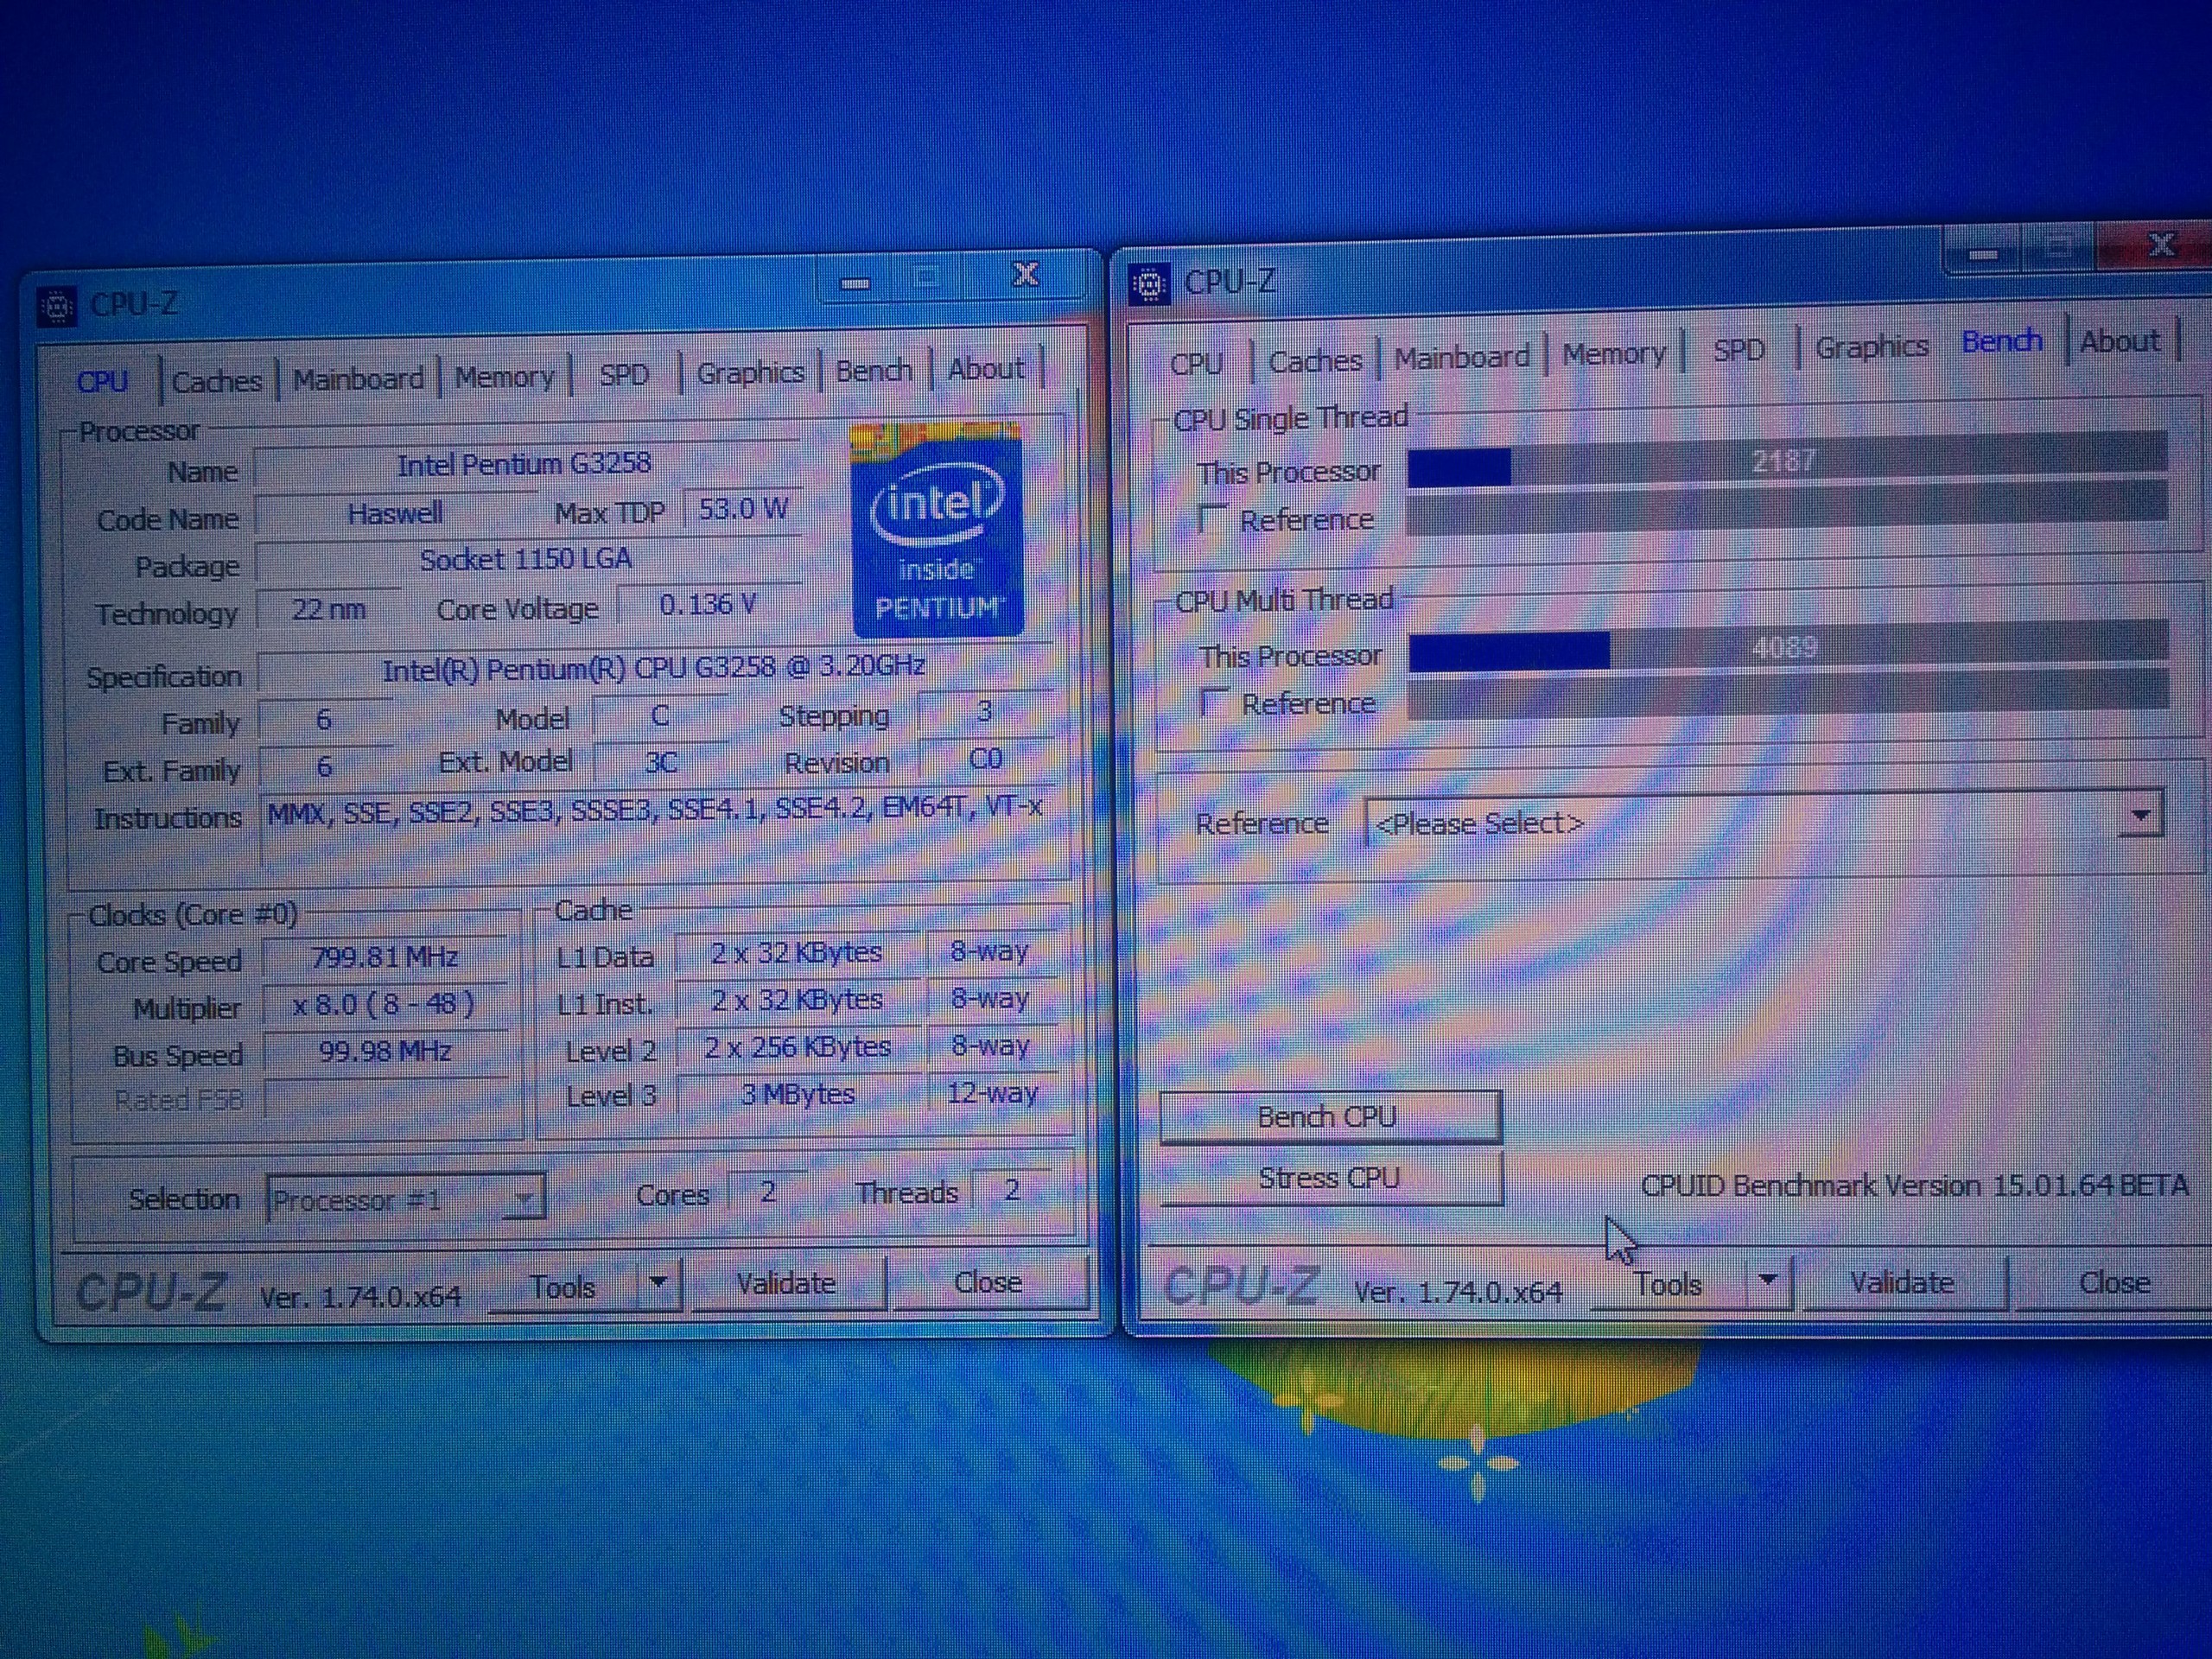Open the Reference <Please Select> dropdown
2212x1659 pixels.
pyautogui.click(x=1764, y=821)
